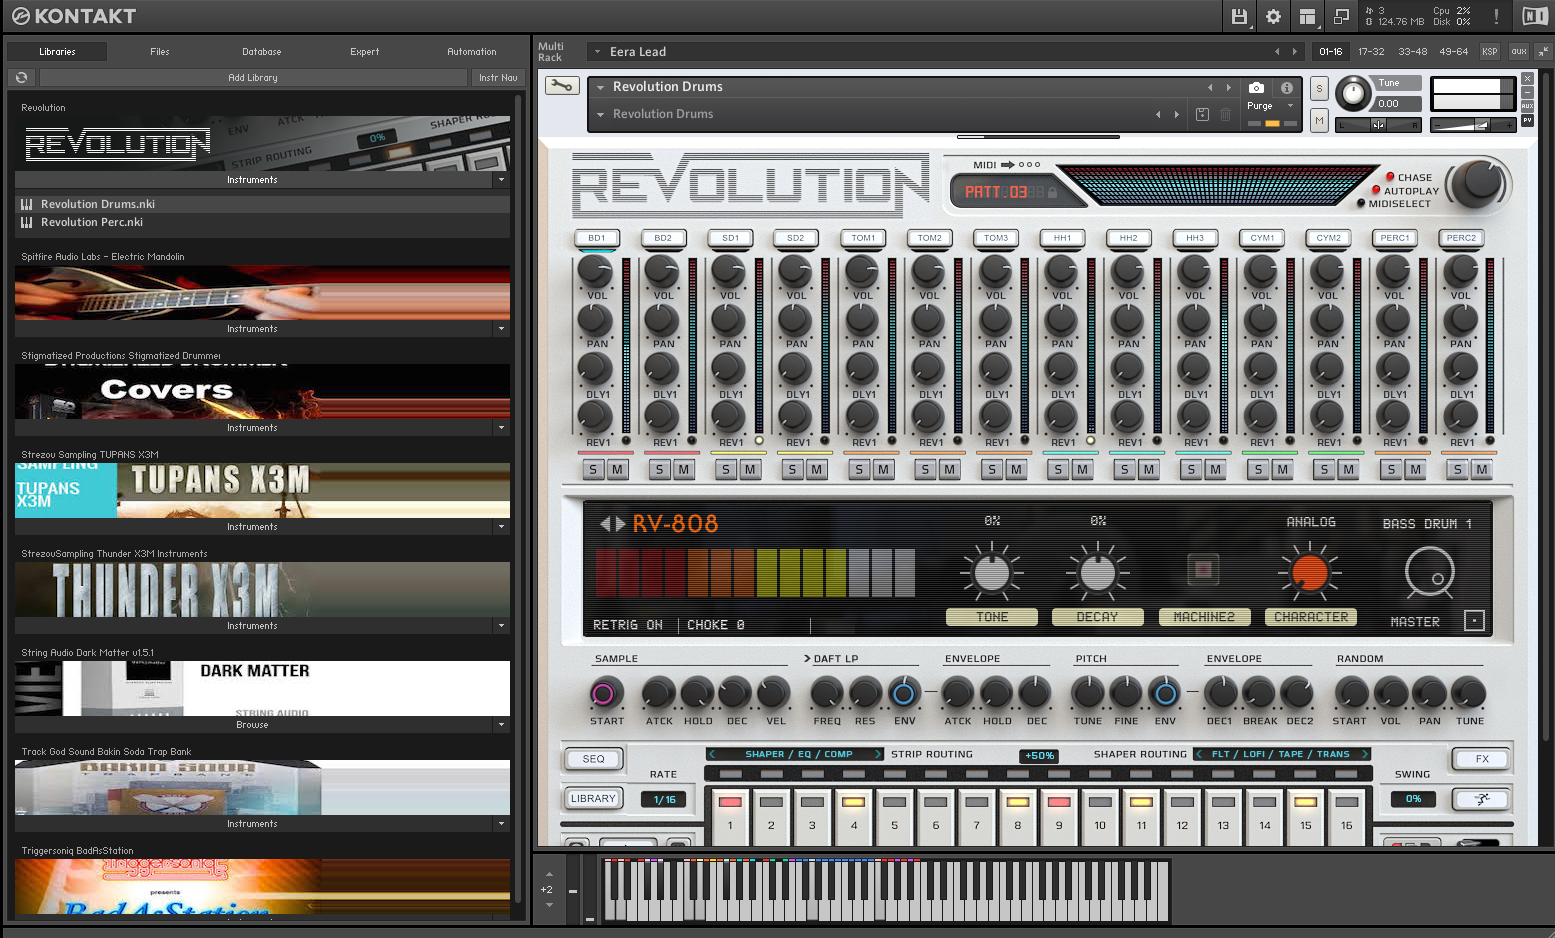
Task: Open the instrument info icon
Action: [x=1287, y=87]
